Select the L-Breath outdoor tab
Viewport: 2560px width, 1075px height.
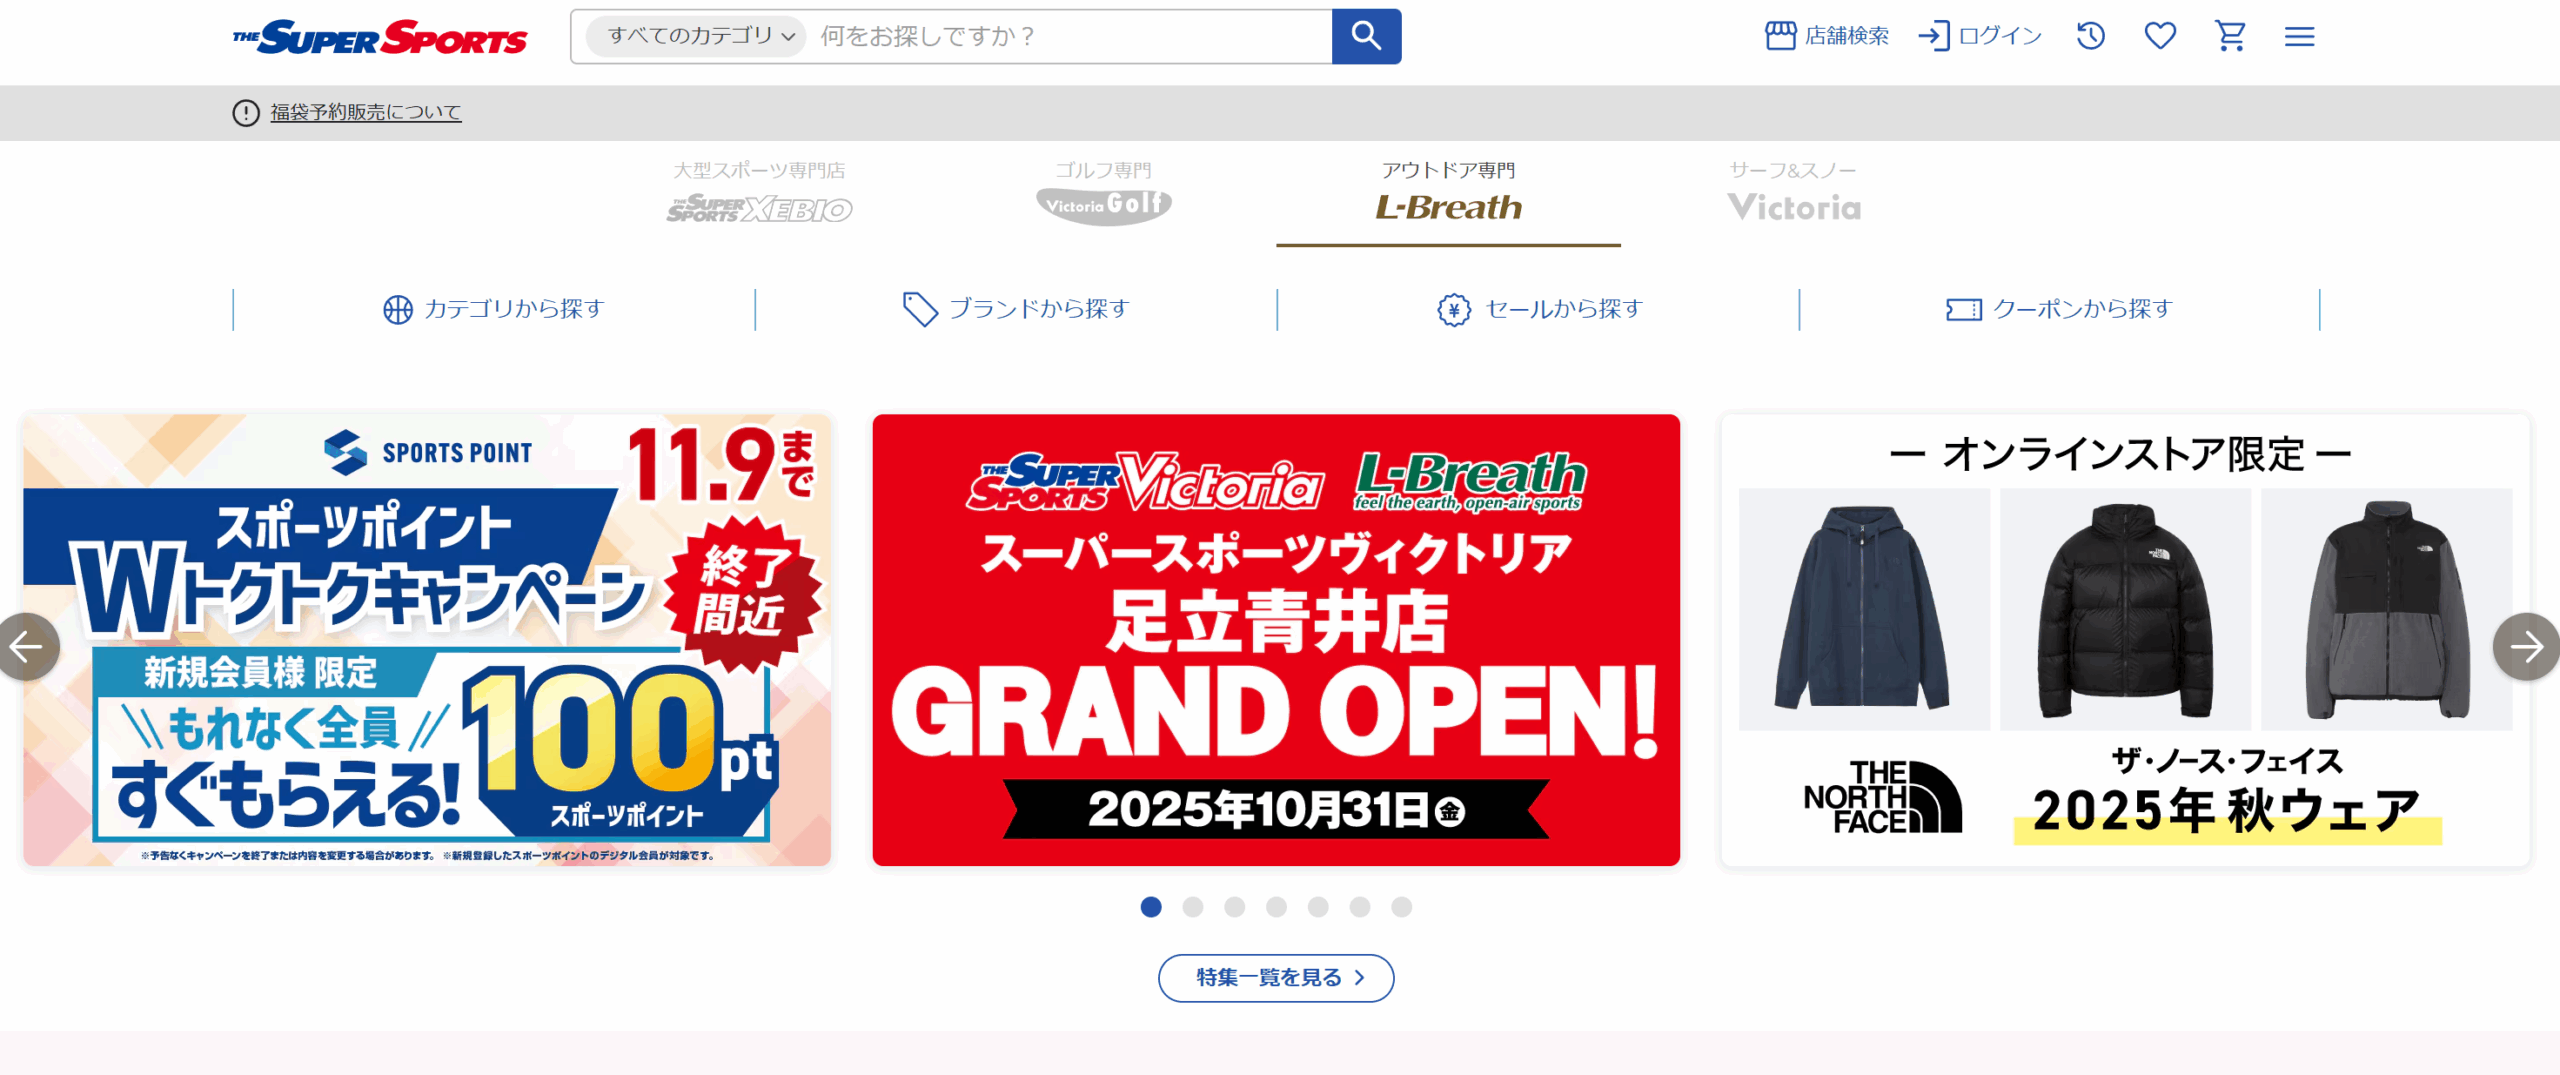[x=1448, y=196]
